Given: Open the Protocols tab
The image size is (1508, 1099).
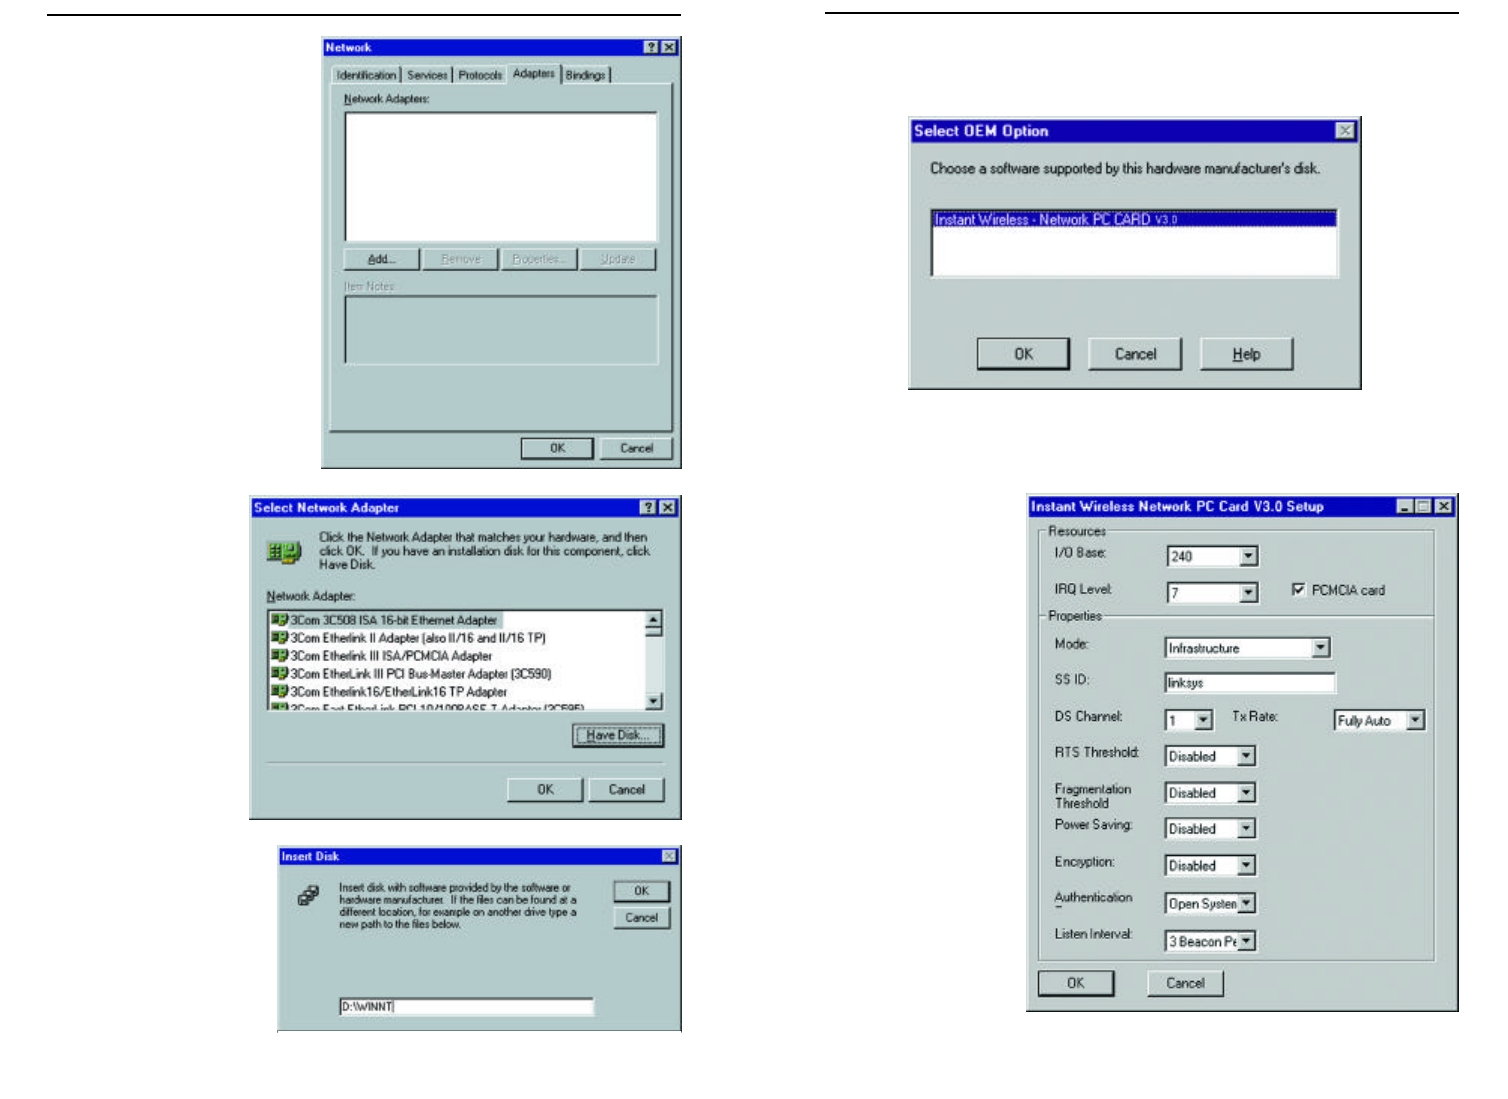Looking at the screenshot, I should click(480, 75).
